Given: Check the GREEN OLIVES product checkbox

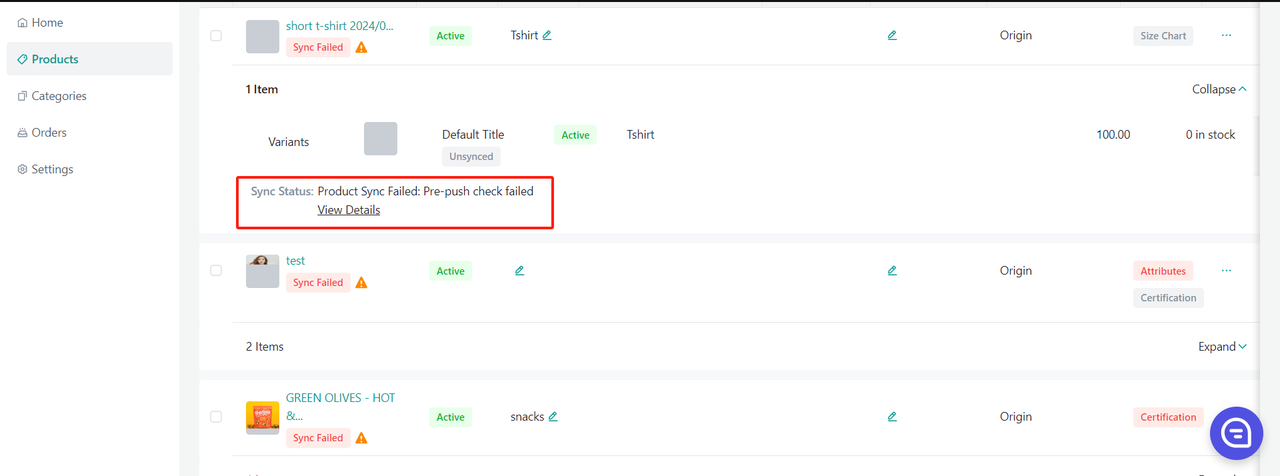Looking at the screenshot, I should pyautogui.click(x=216, y=417).
